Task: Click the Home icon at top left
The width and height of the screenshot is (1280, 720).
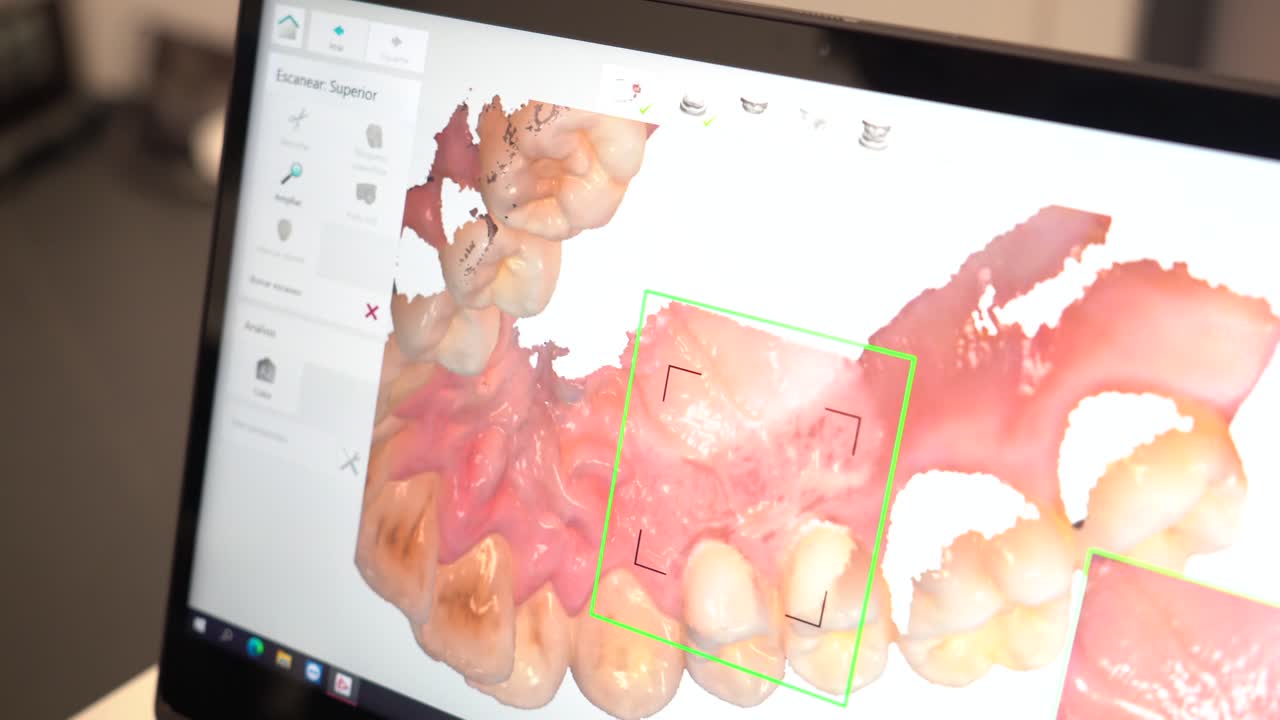Action: coord(290,27)
